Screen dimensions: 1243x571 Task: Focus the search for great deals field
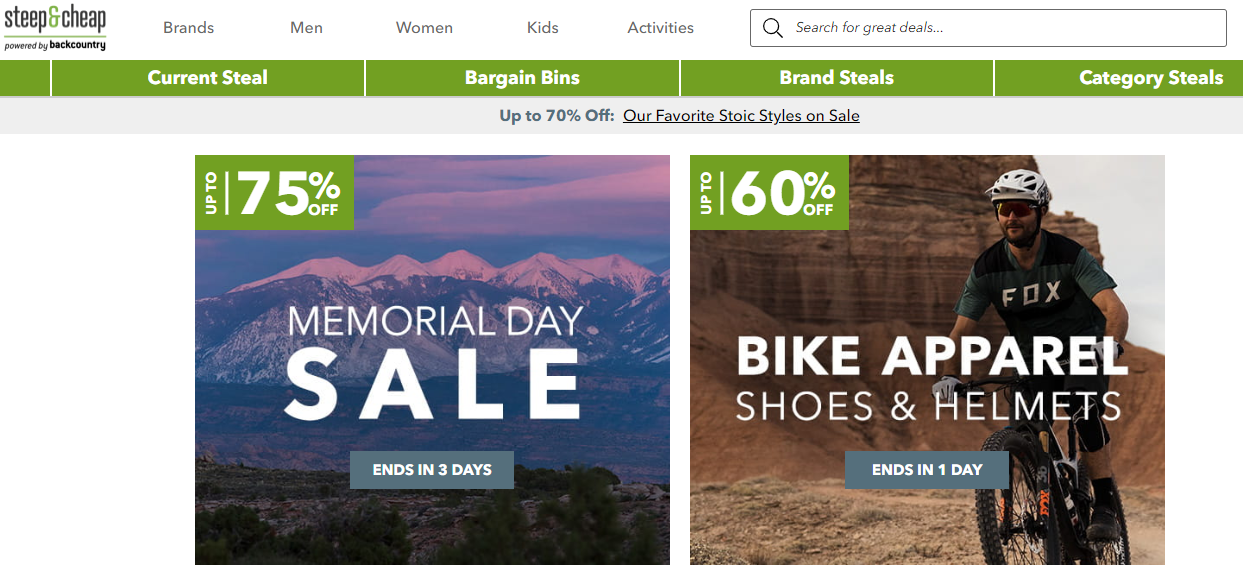tap(1000, 28)
